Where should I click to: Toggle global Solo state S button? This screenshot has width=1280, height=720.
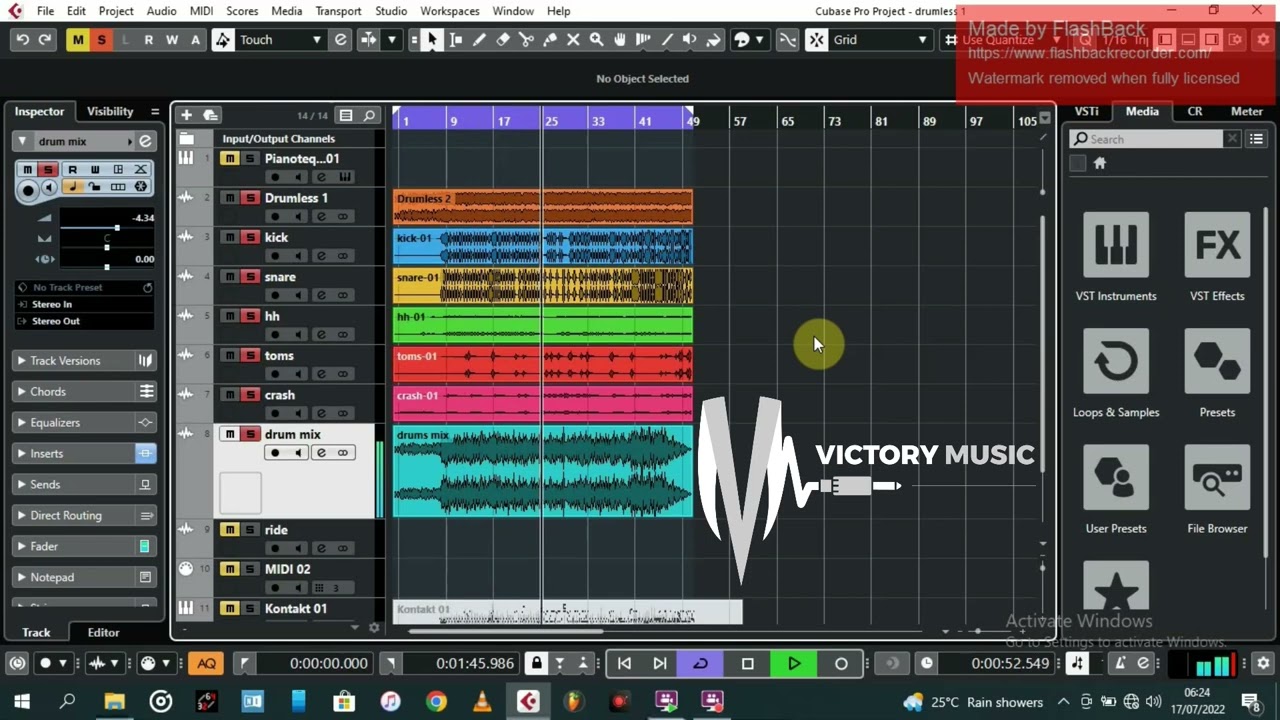[x=101, y=40]
